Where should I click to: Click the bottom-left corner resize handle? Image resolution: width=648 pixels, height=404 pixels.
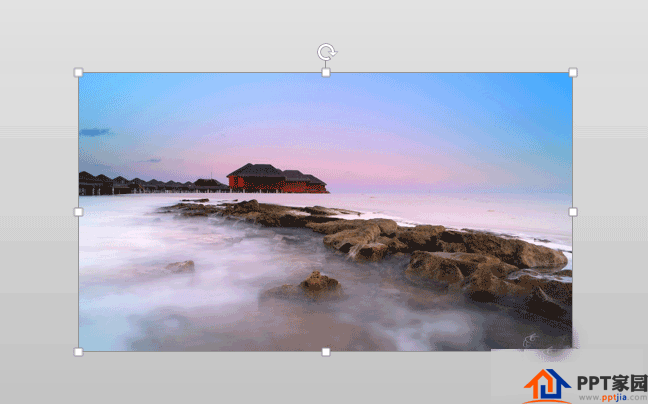pos(79,352)
